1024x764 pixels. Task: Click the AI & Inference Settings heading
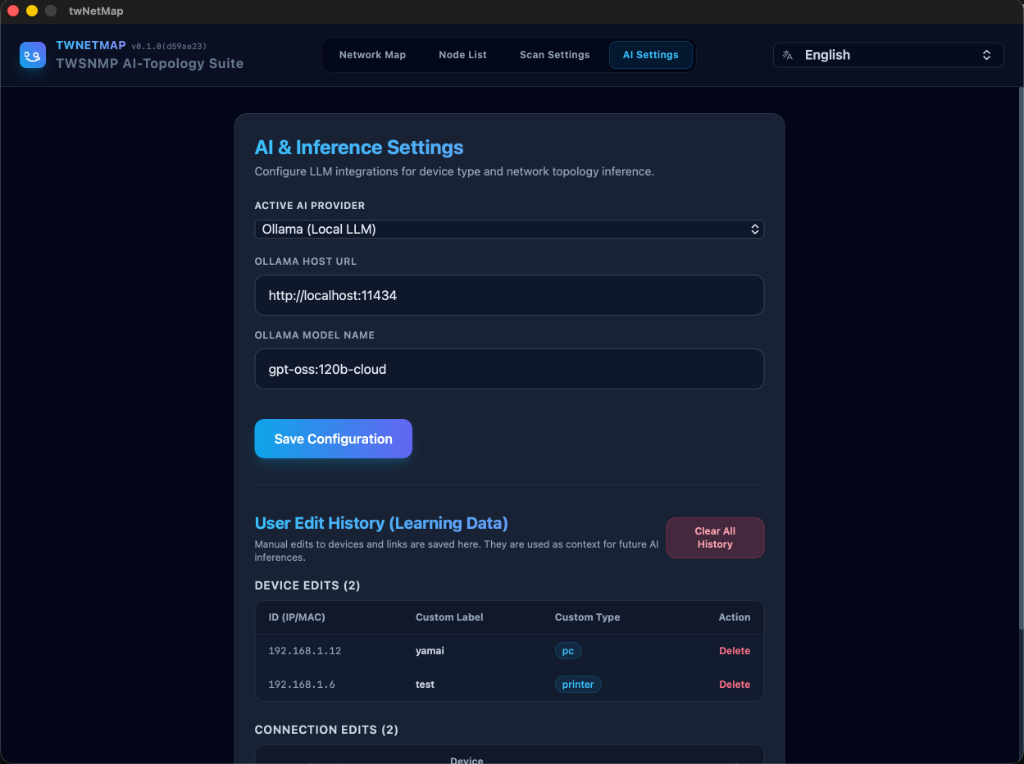[x=359, y=148]
